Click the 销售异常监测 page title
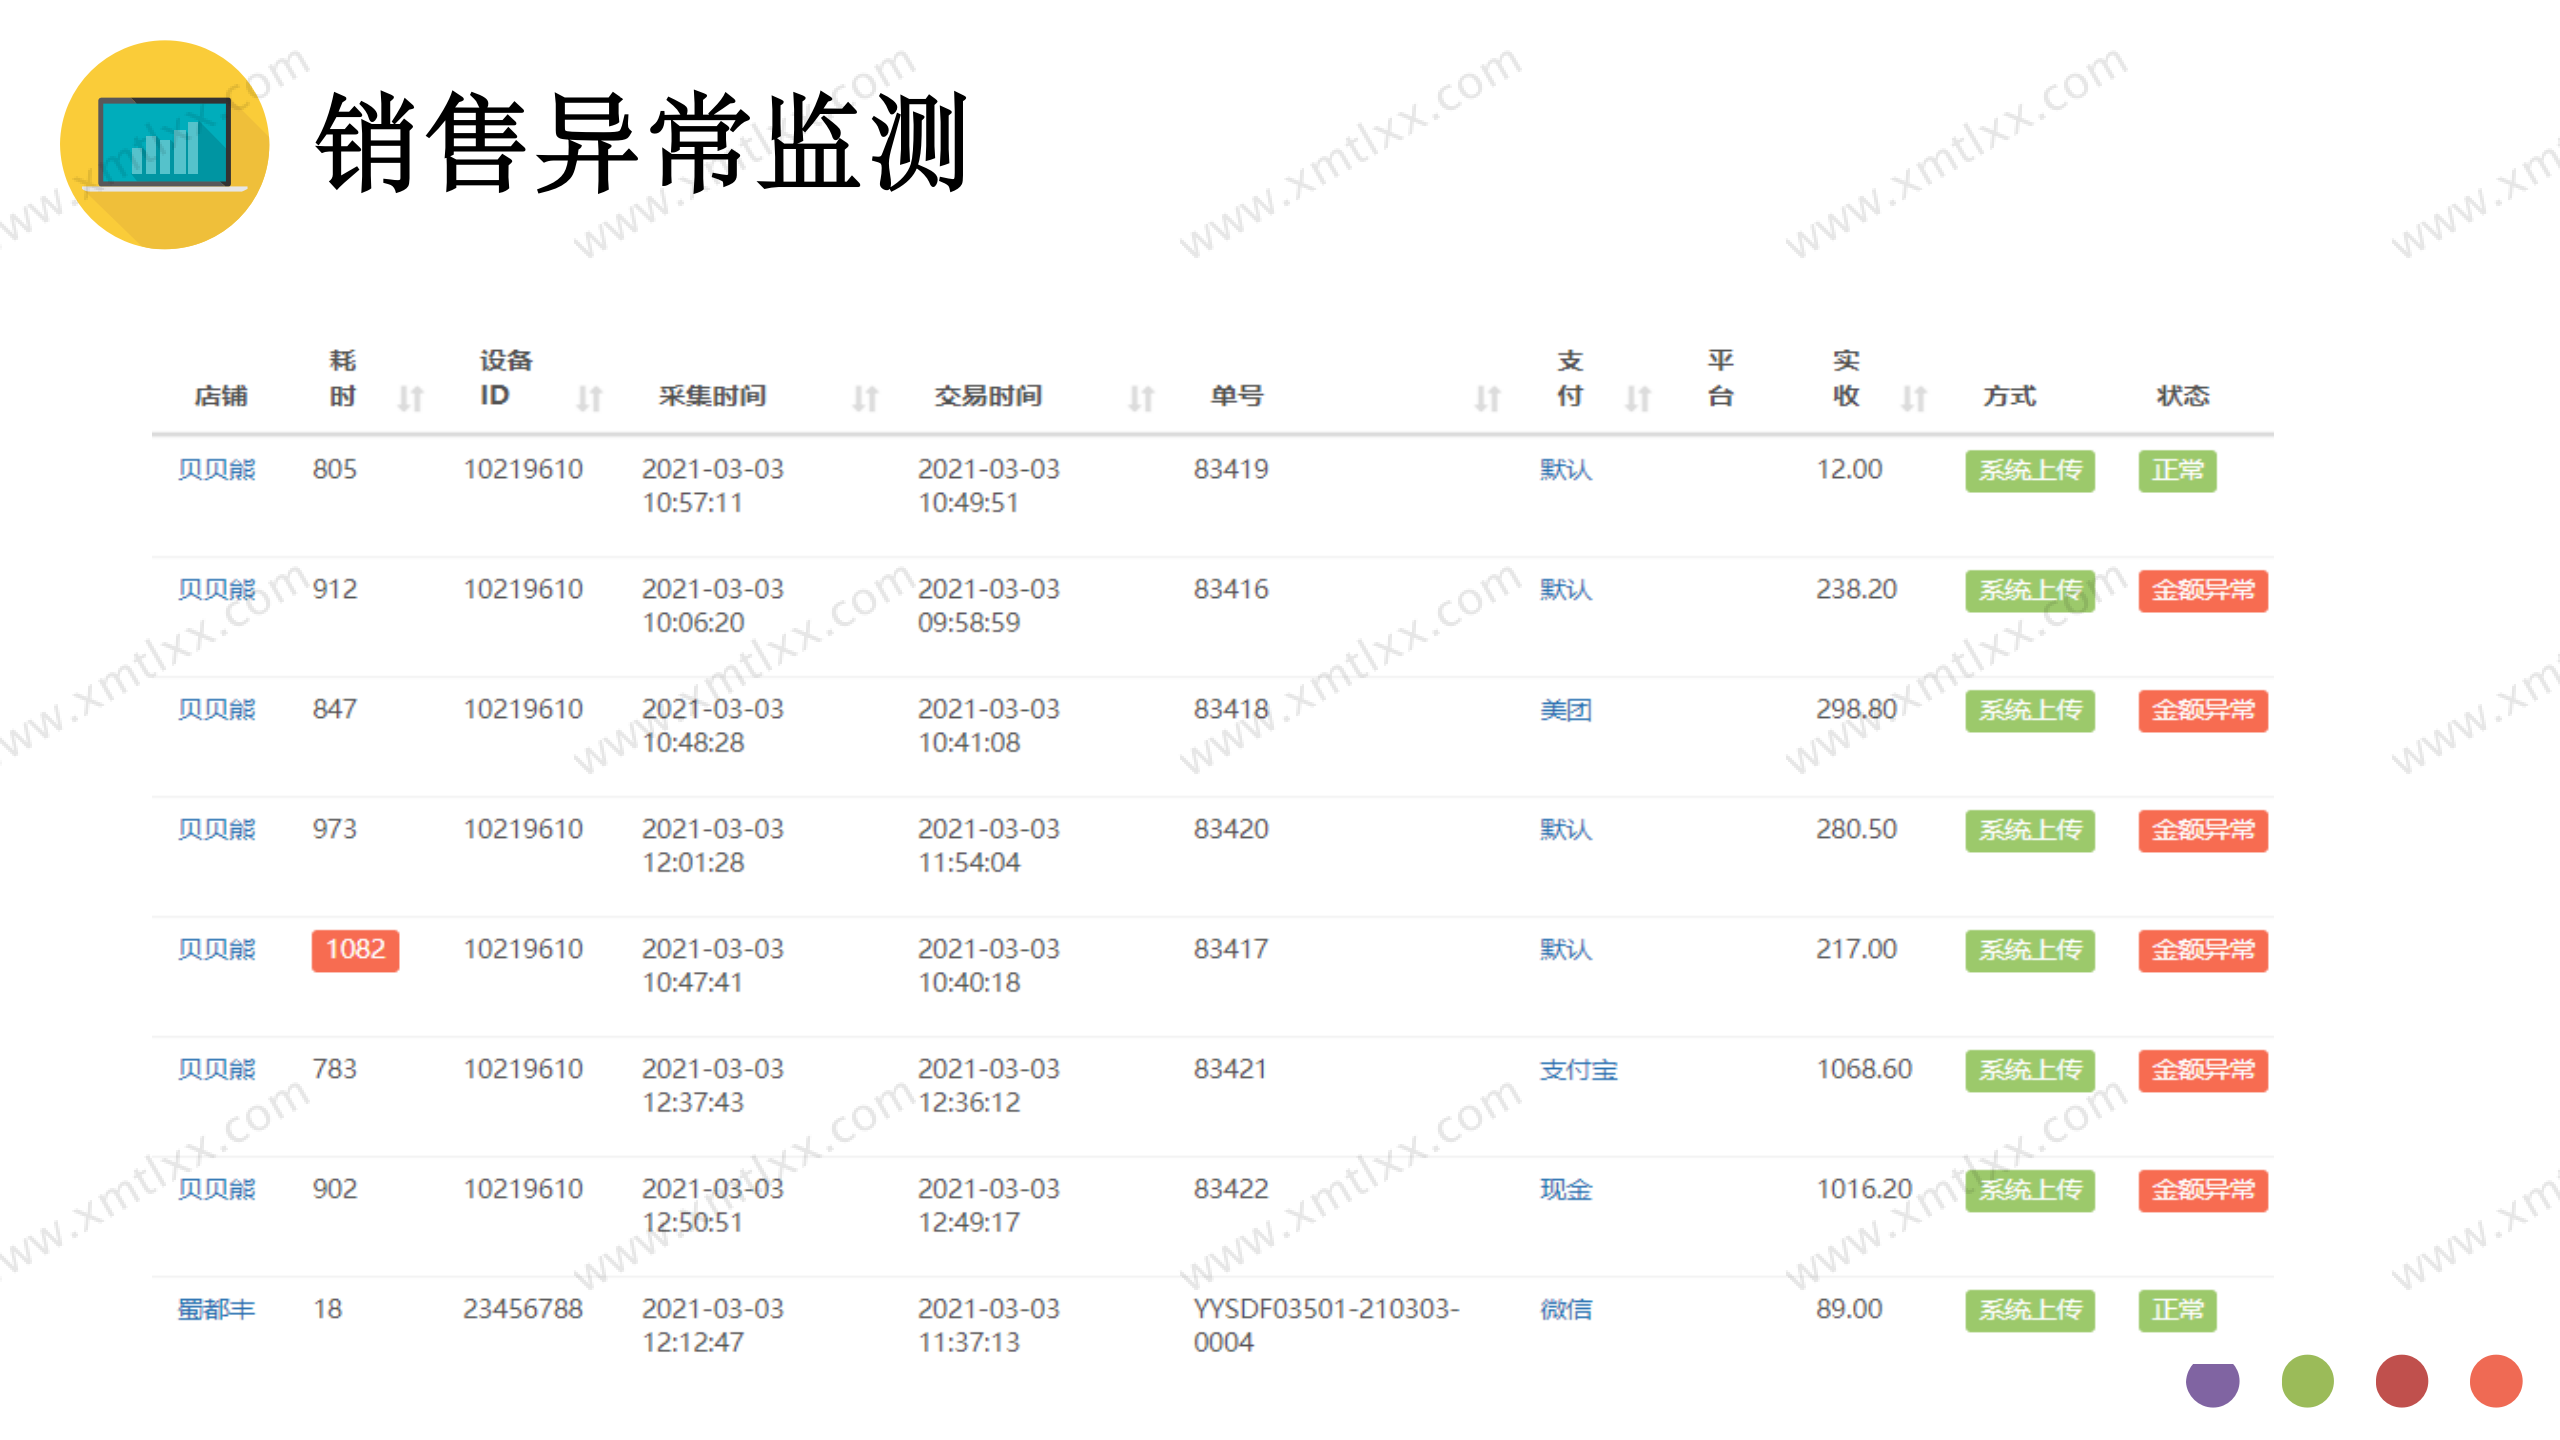The image size is (2560, 1440). [642, 142]
